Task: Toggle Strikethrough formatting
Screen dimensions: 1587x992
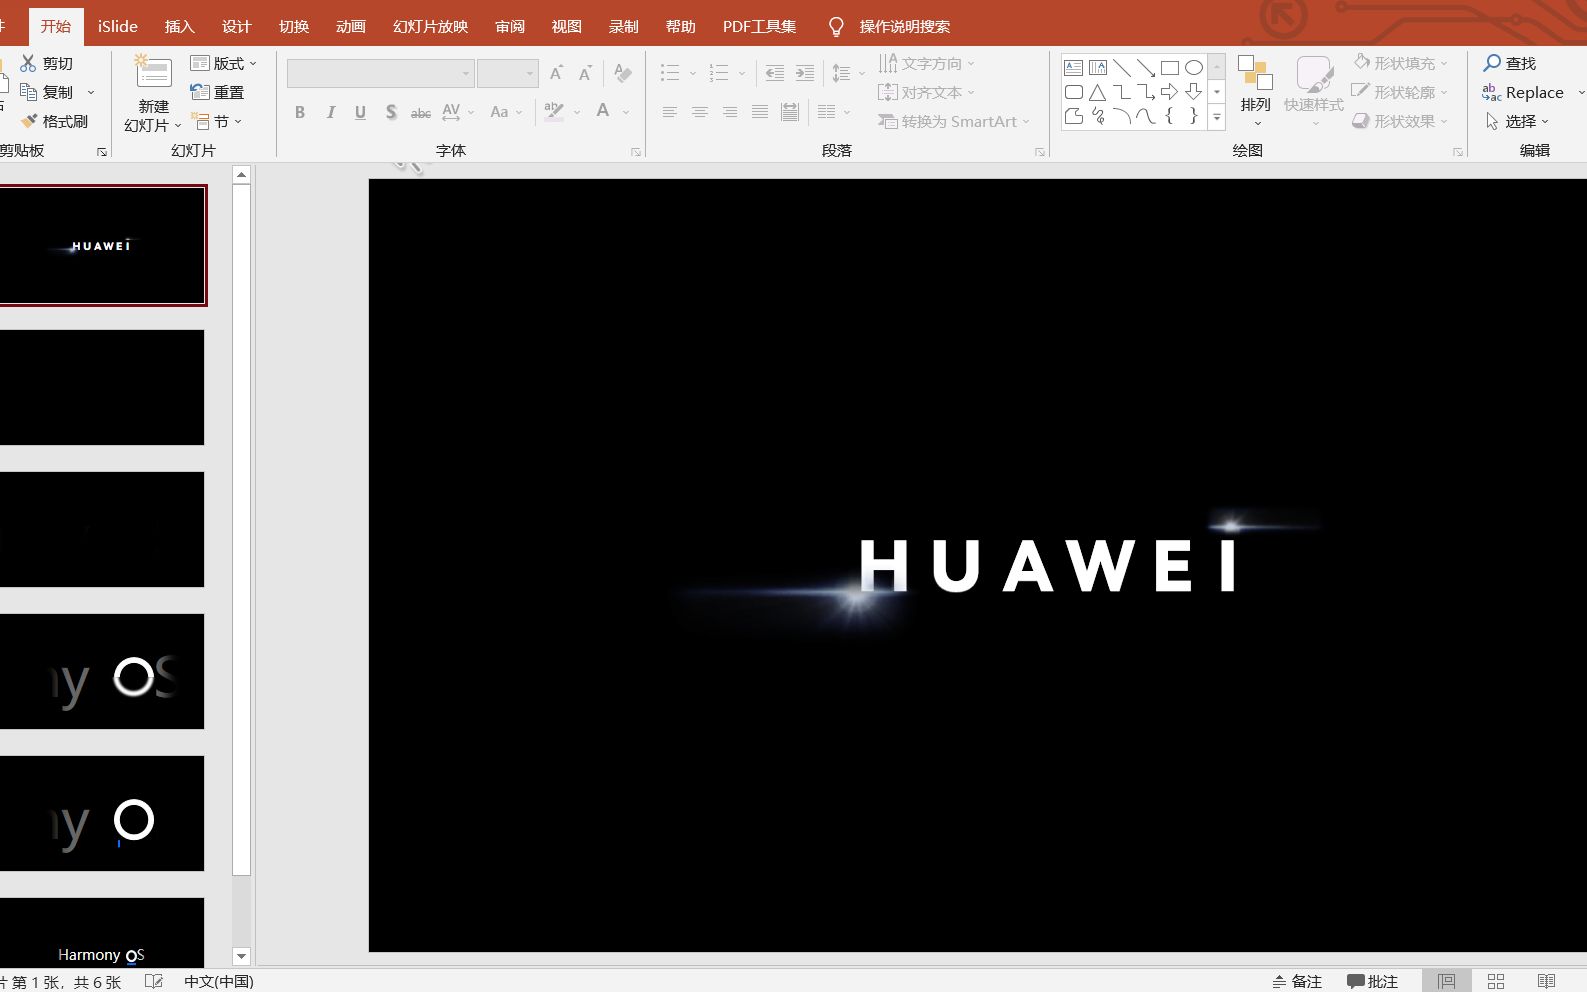Action: tap(421, 112)
